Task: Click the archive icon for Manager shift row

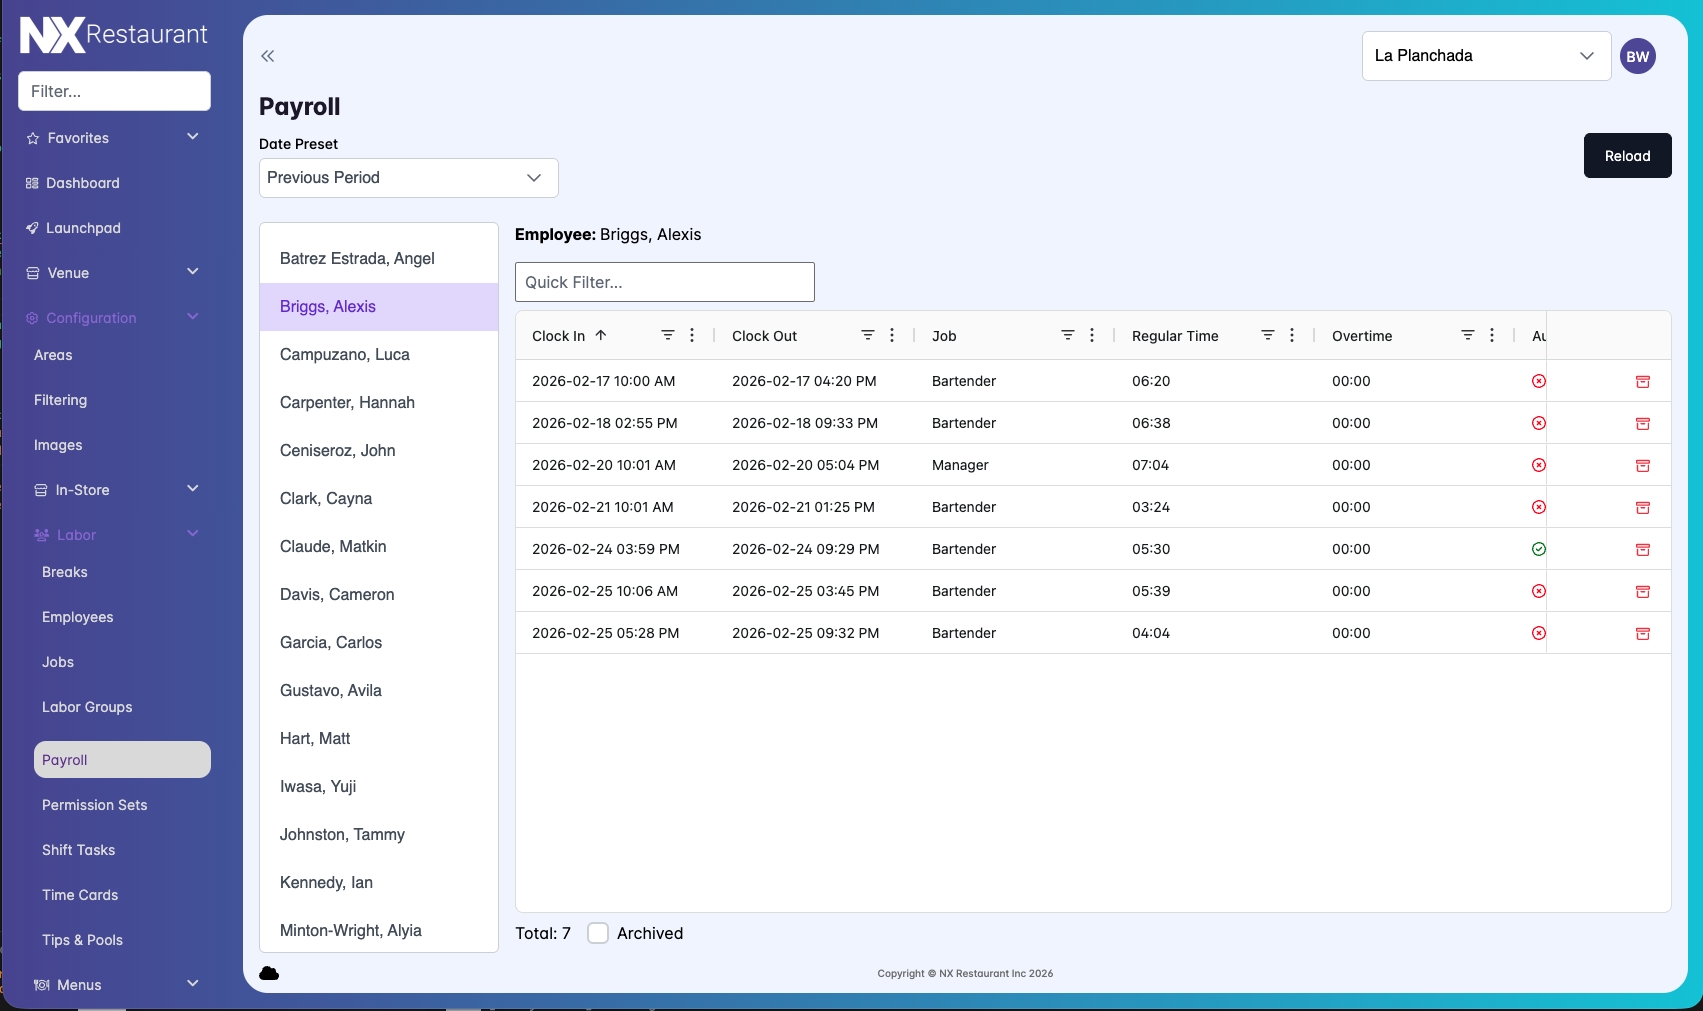Action: 1642,465
